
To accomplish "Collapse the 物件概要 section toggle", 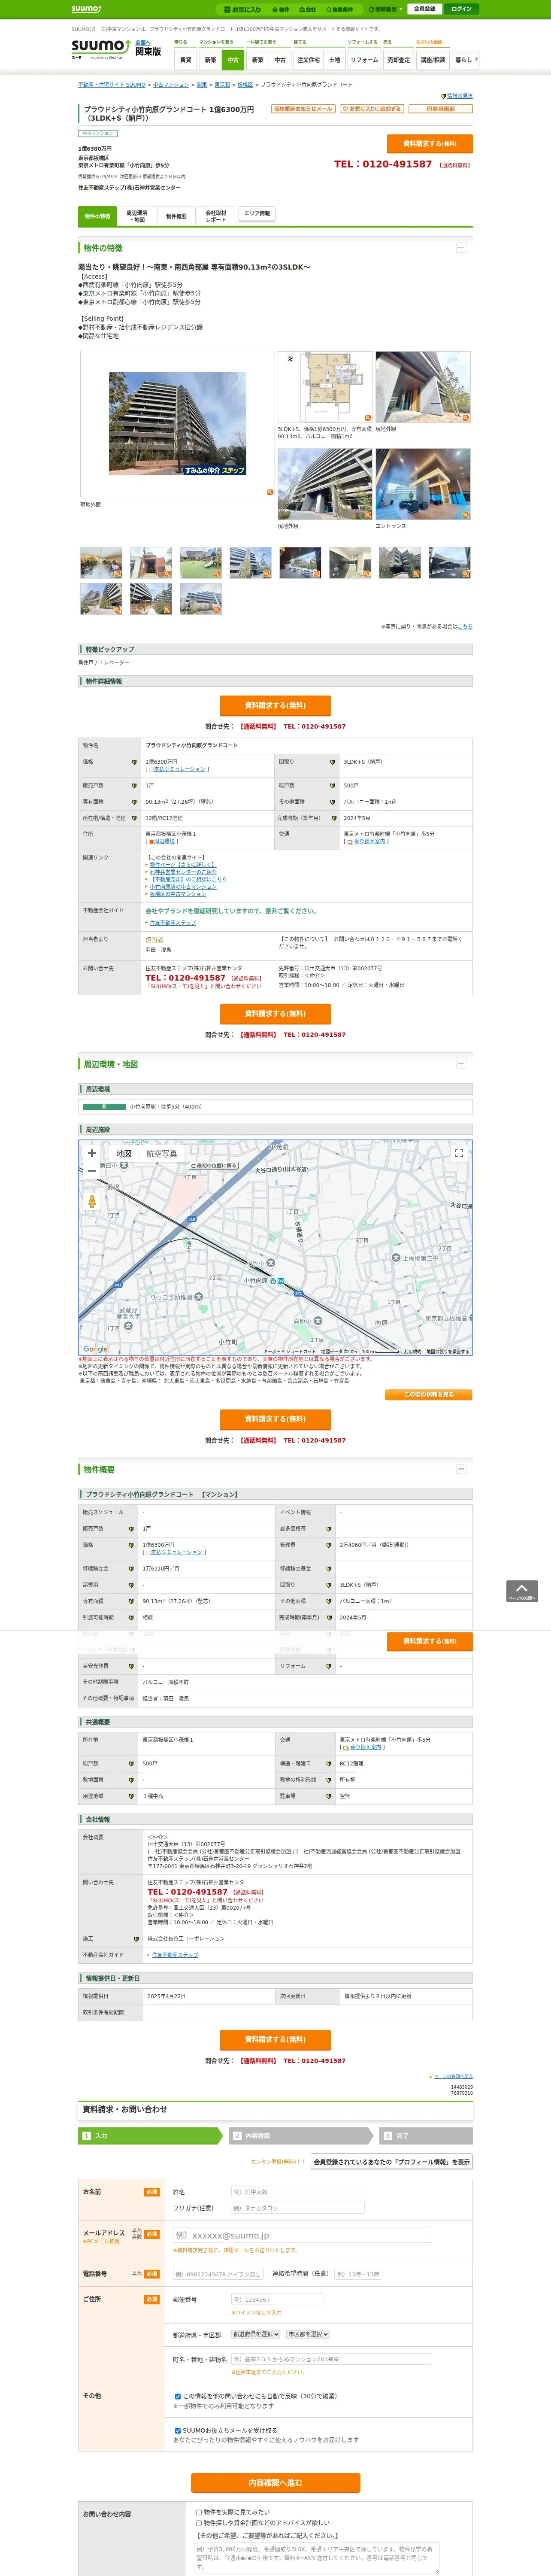I will (461, 1469).
